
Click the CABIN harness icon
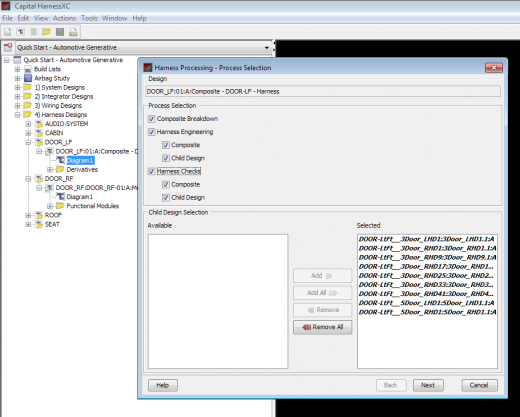[x=39, y=133]
